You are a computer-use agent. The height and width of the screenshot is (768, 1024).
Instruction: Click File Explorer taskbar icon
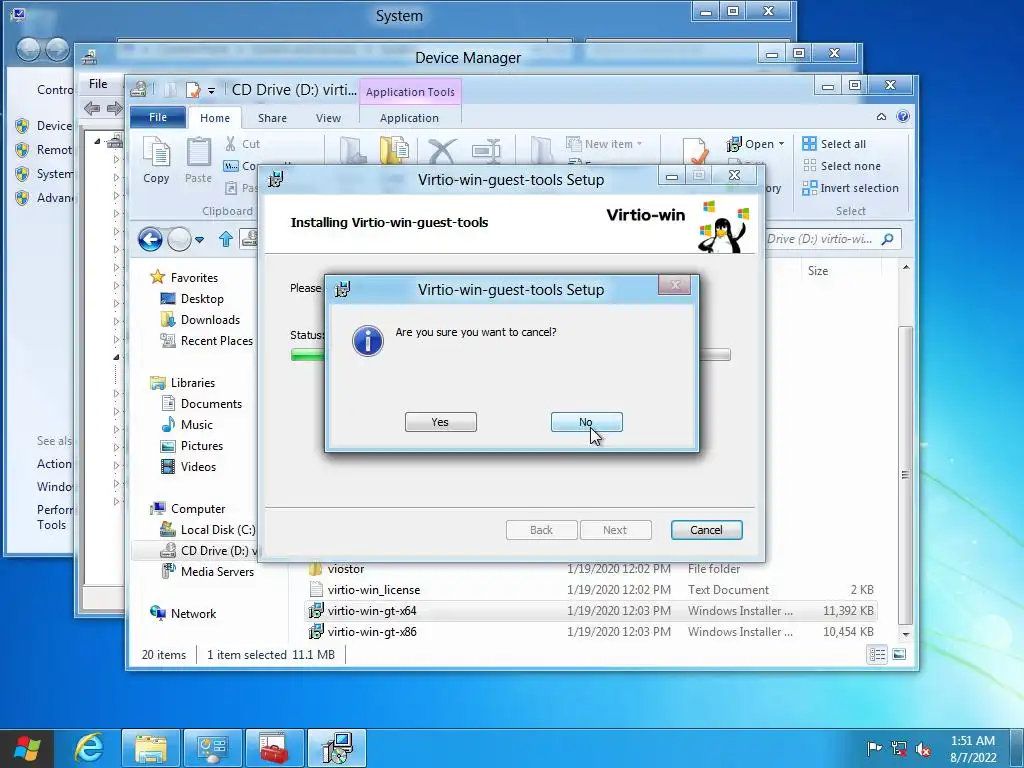[x=151, y=748]
